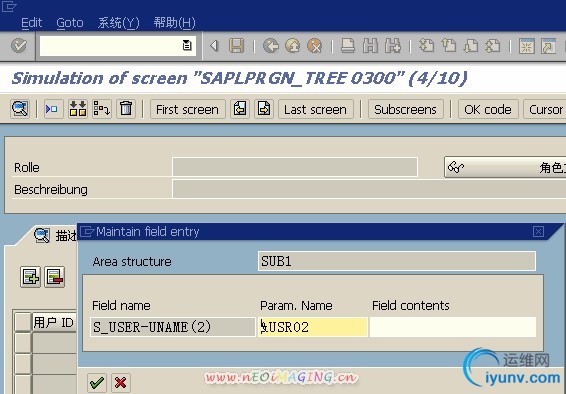The height and width of the screenshot is (394, 566).
Task: Click the green checkmark Enter icon
Action: point(19,46)
